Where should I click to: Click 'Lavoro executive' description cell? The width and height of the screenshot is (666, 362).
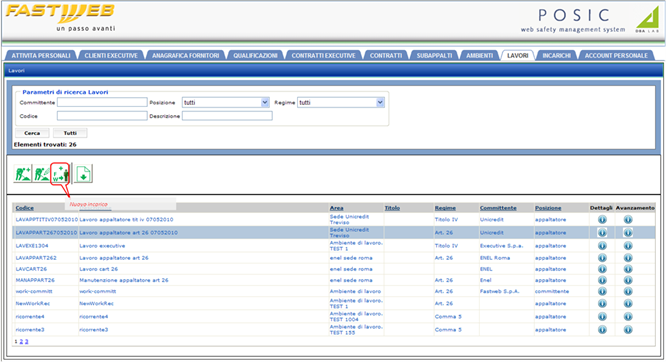click(102, 246)
